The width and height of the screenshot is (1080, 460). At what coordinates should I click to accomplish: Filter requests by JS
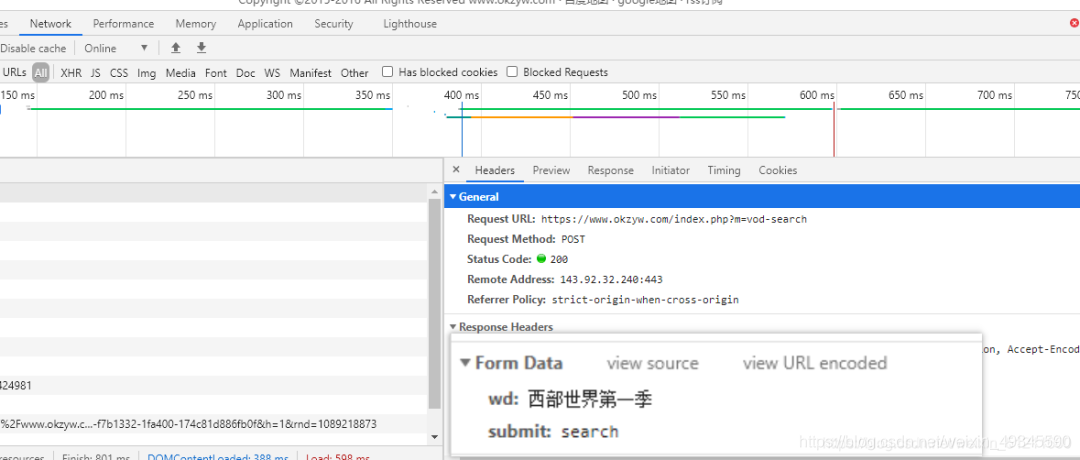(96, 72)
